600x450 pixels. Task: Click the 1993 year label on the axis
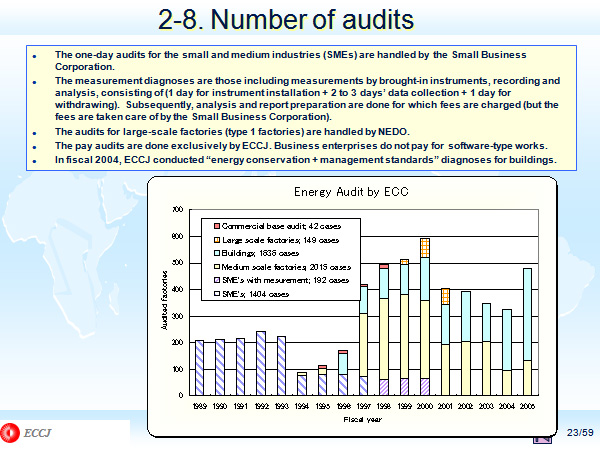point(282,406)
